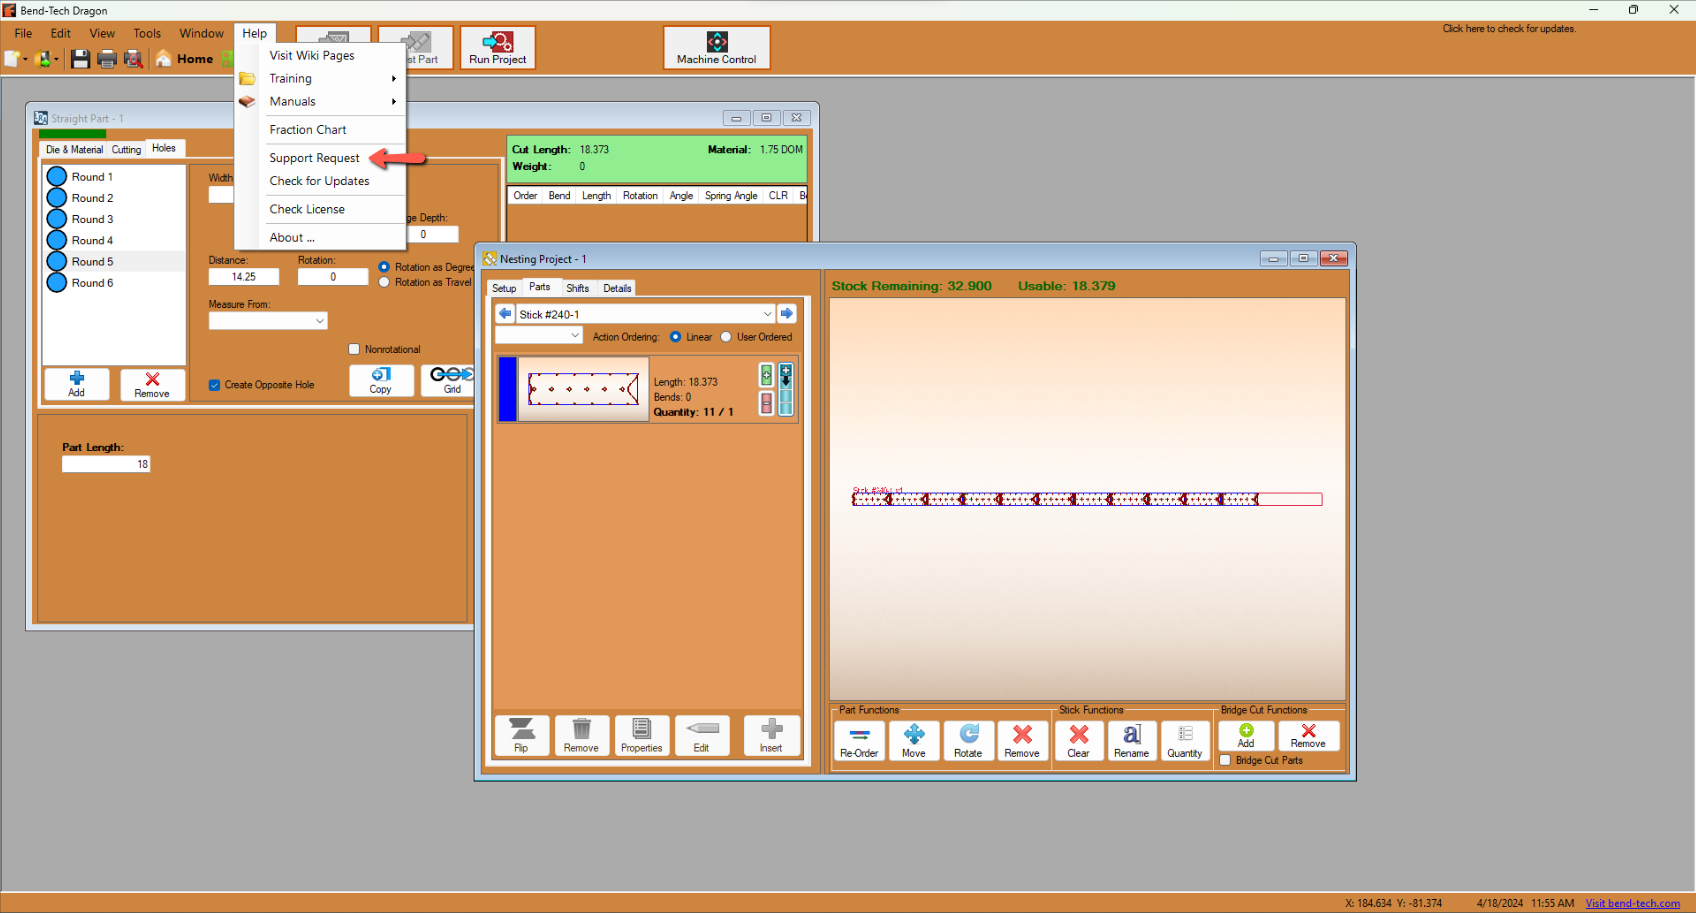Toggle the Nonrotational checkbox
This screenshot has width=1696, height=913.
(x=354, y=349)
